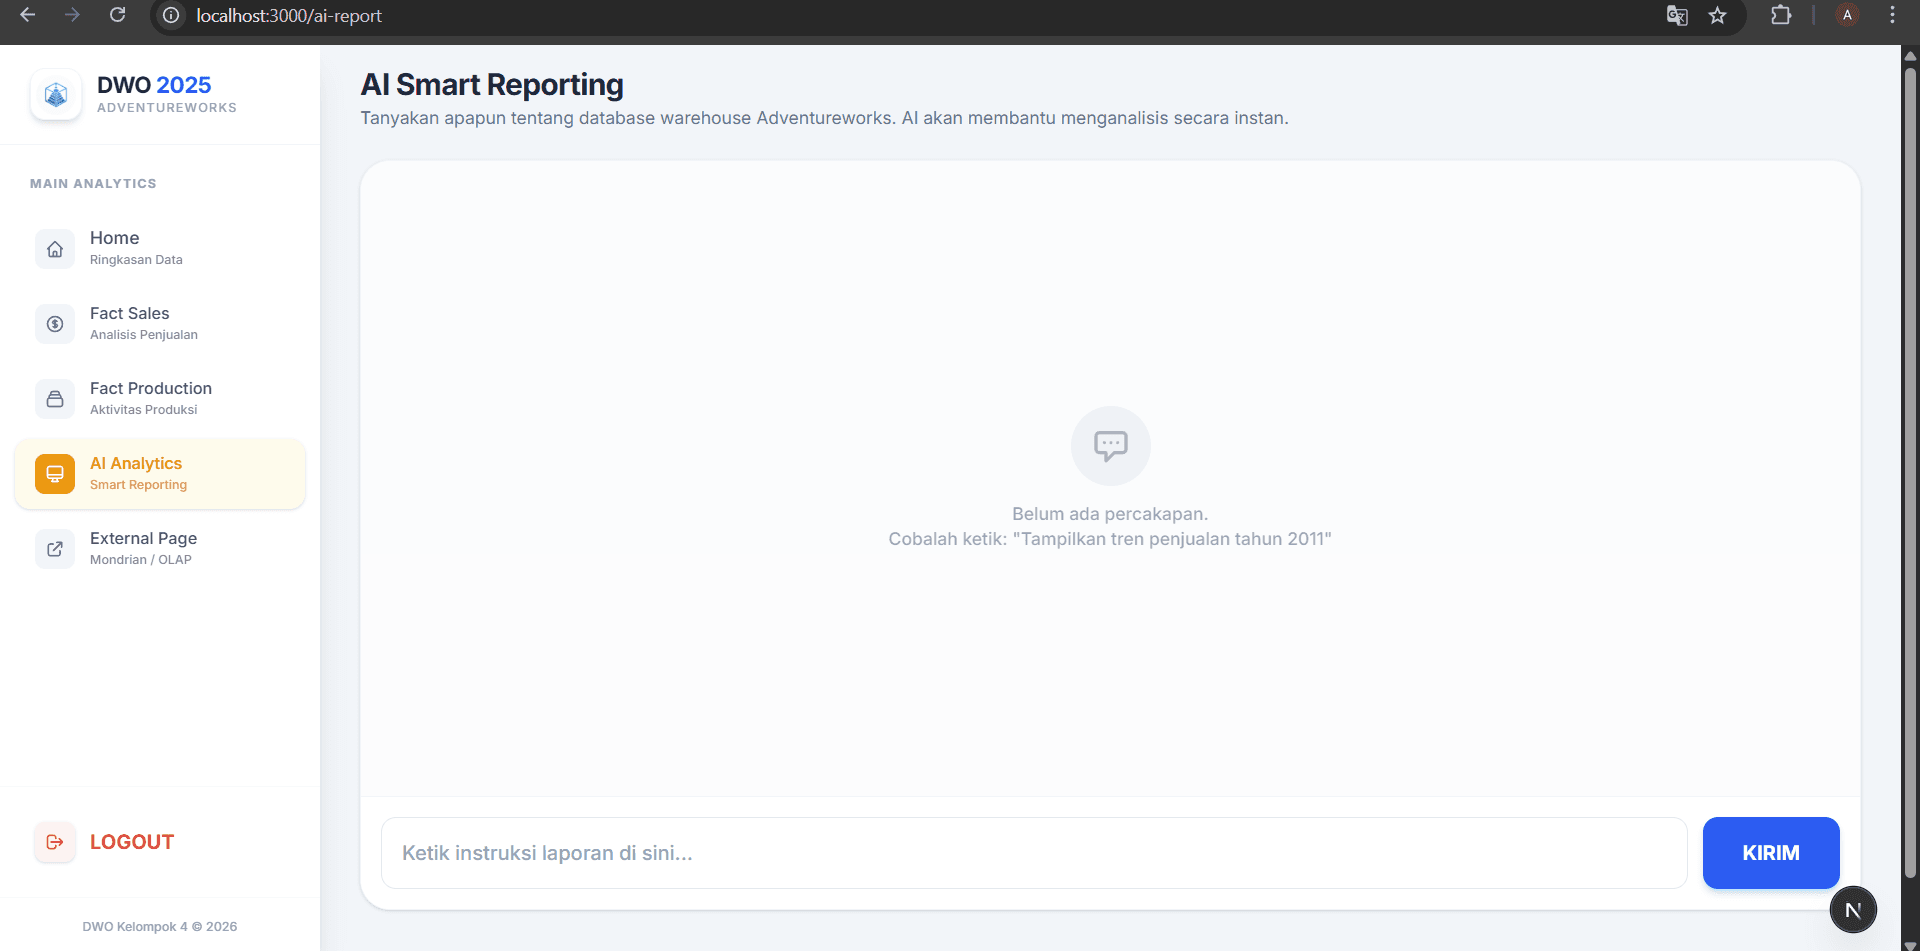Click the ADVENTUREWORKS subtitle text
1920x951 pixels.
click(x=167, y=108)
